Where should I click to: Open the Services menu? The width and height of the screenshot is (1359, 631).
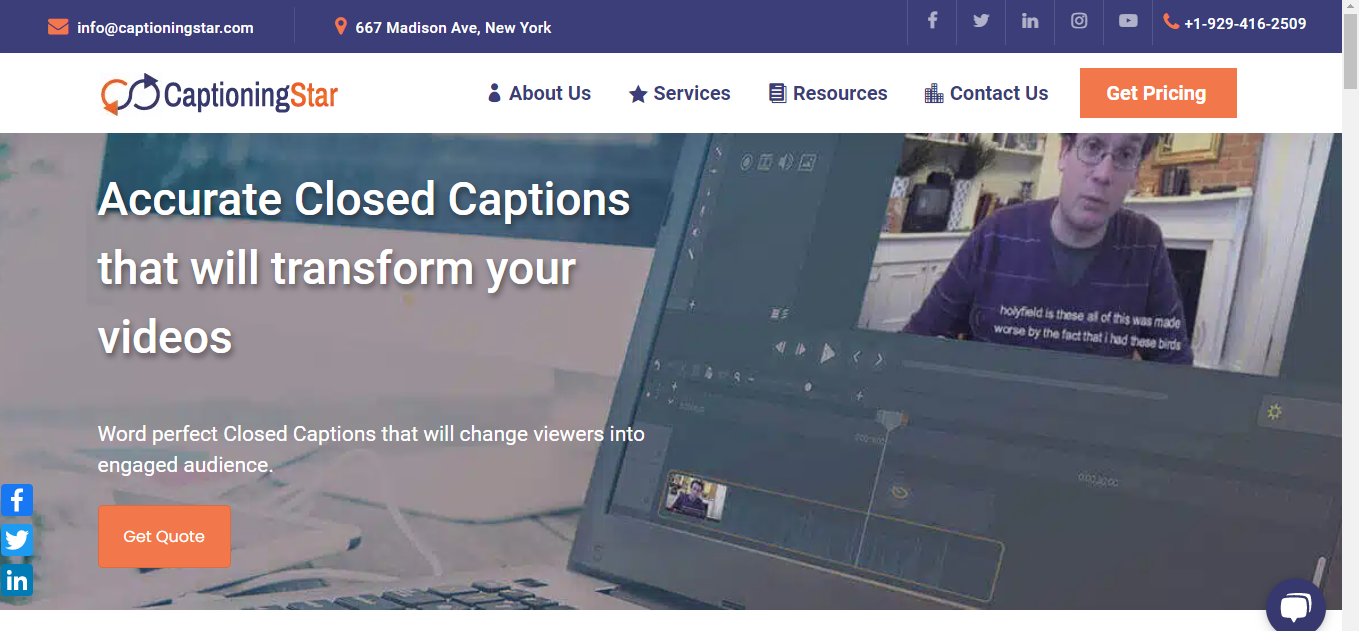[x=679, y=93]
